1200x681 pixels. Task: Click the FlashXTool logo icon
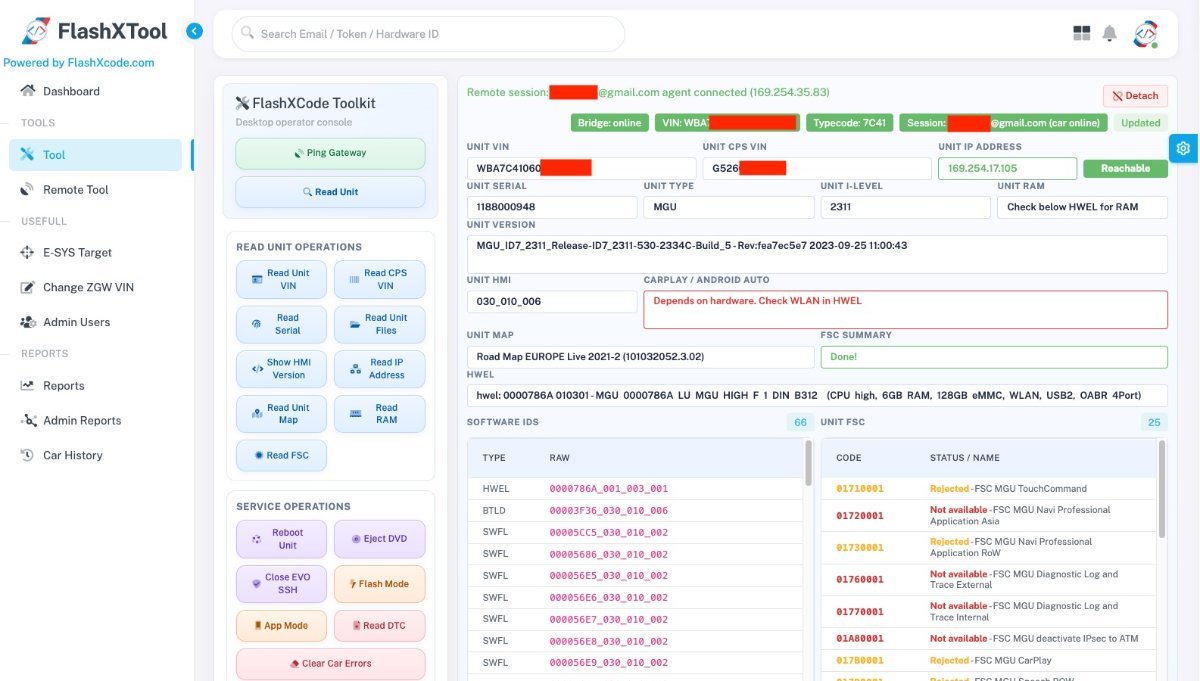(36, 31)
